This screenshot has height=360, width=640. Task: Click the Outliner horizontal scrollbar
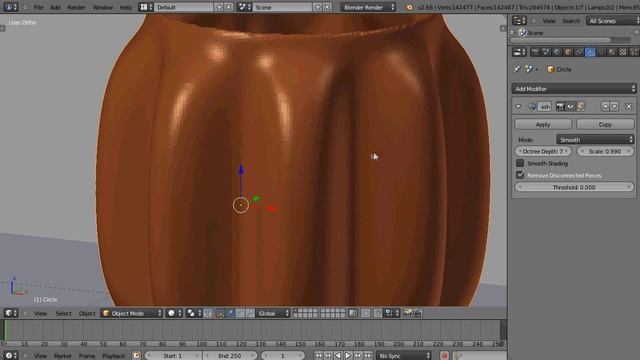570,40
